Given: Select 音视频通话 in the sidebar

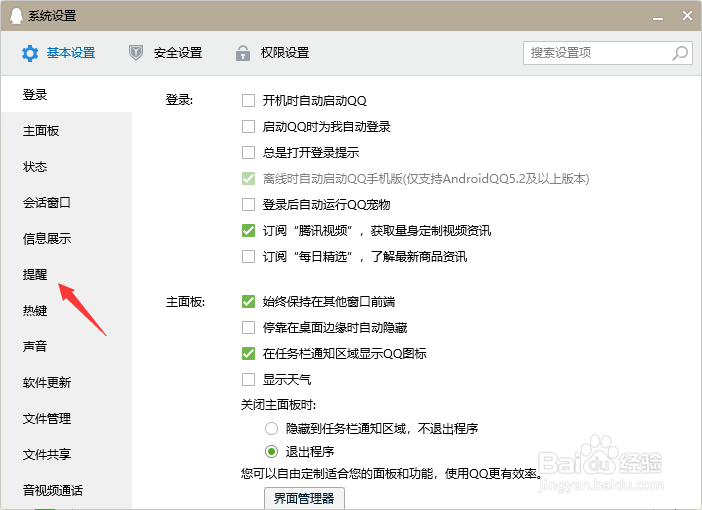Looking at the screenshot, I should 66,490.
